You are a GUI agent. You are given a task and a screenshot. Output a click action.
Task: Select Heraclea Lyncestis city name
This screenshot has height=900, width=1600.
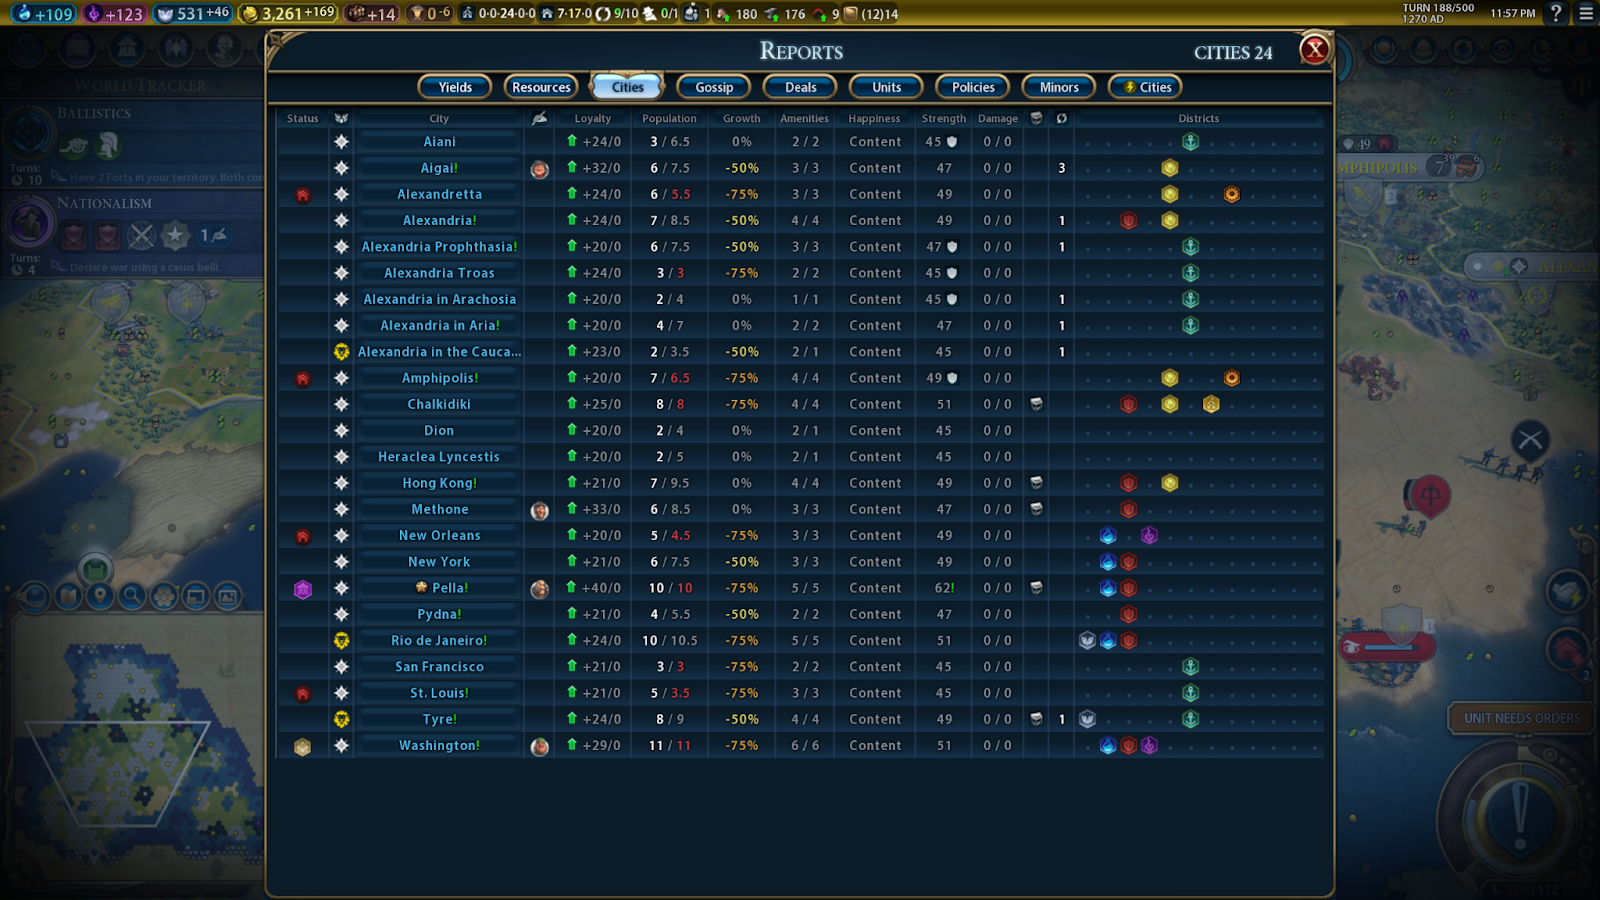click(439, 457)
